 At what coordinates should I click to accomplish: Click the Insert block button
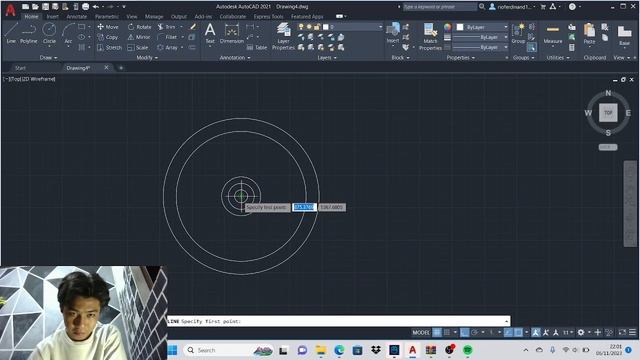tap(393, 33)
